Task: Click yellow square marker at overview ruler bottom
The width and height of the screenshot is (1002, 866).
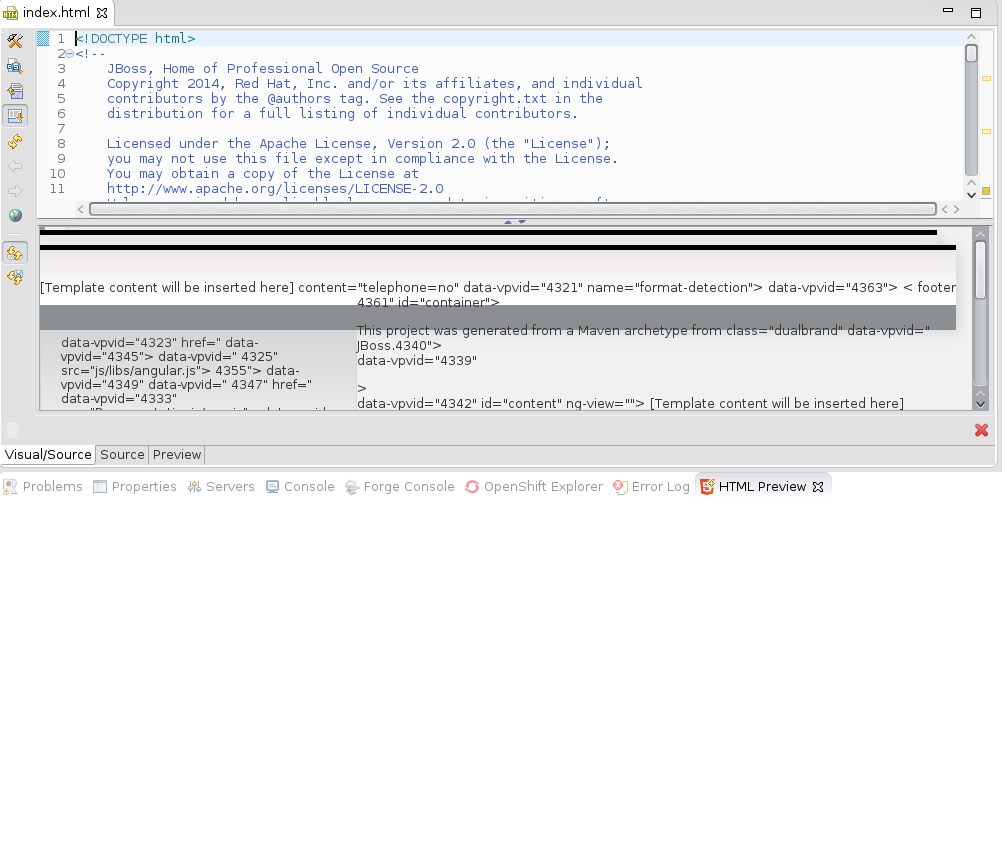Action: [x=986, y=191]
